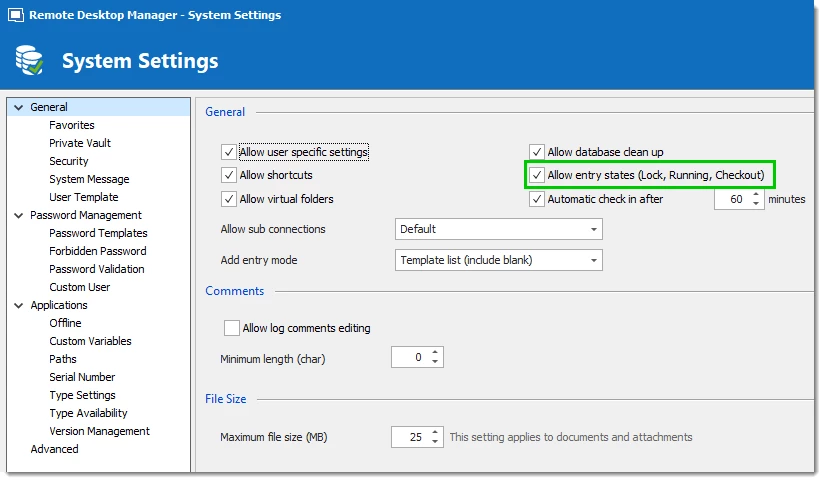
Task: Click the 'minutes' label
Action: pos(787,199)
